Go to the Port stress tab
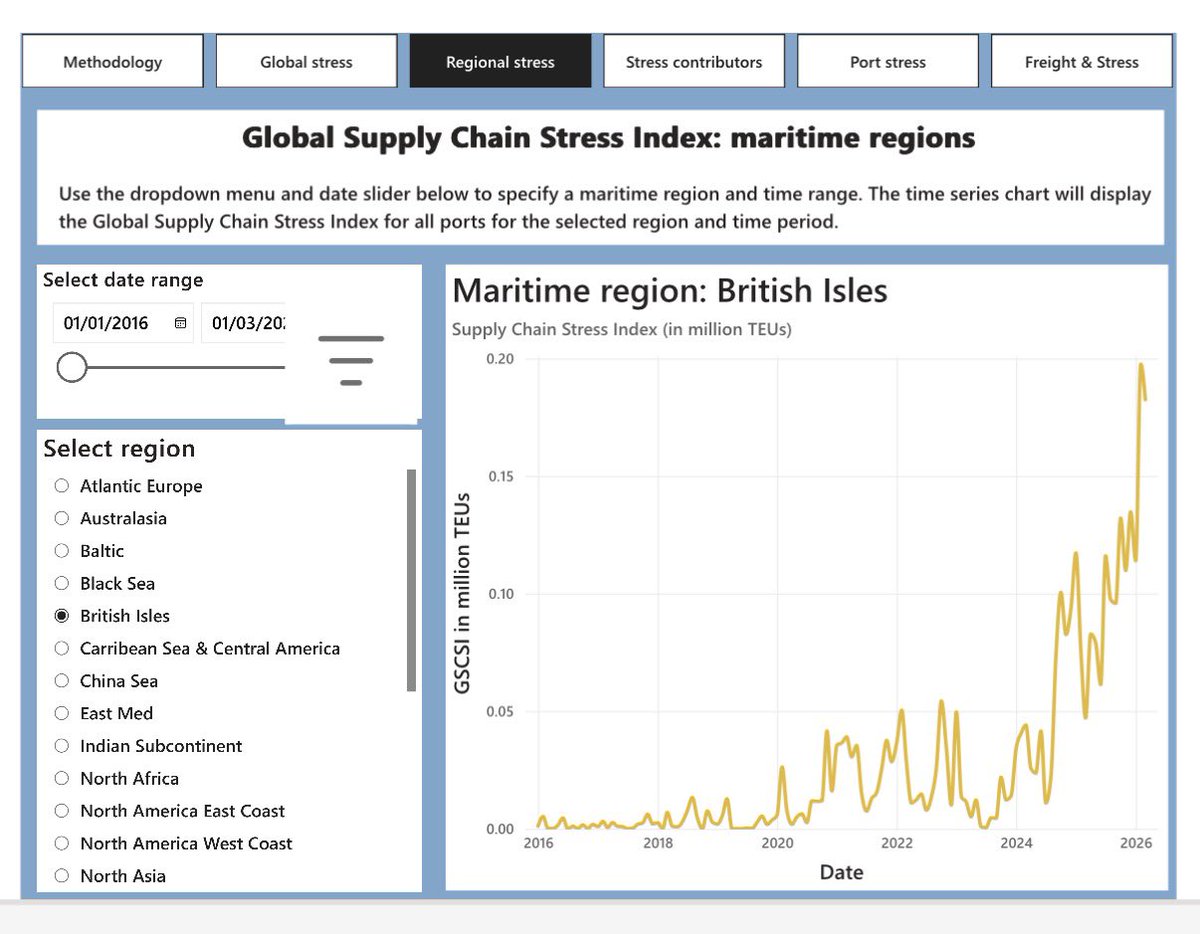The width and height of the screenshot is (1200, 934). [888, 62]
